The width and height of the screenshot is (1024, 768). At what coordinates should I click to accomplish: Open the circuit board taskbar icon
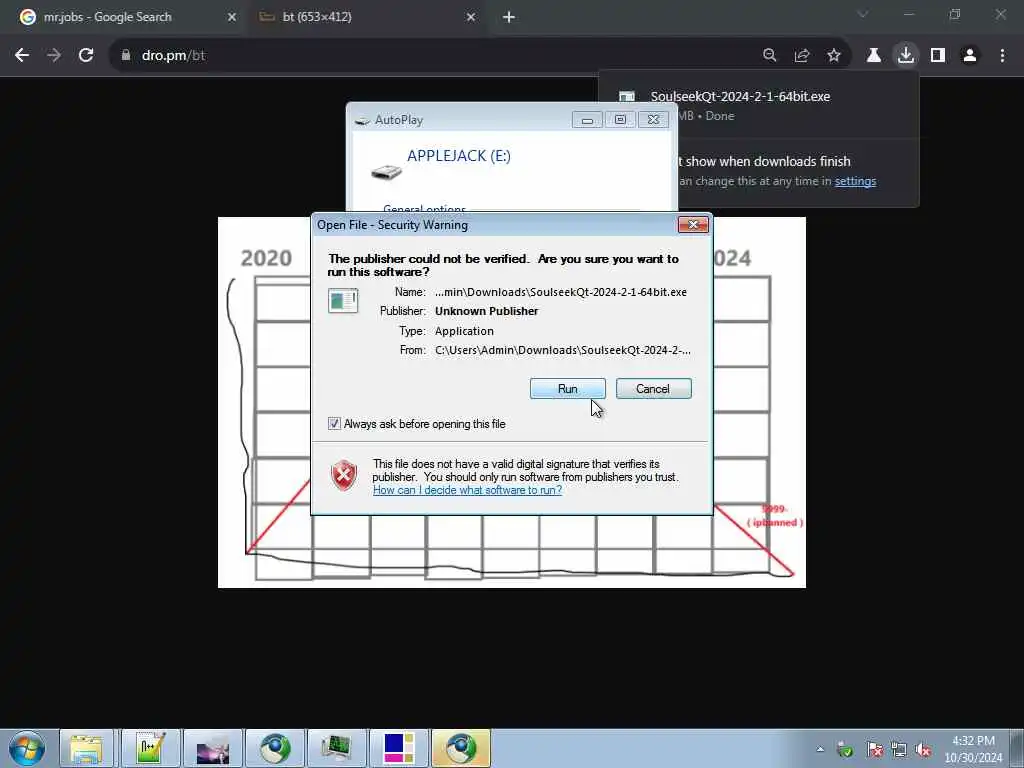coord(336,748)
